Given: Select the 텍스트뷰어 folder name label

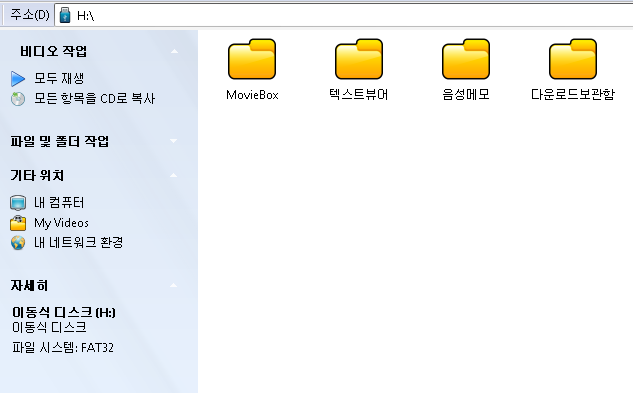Looking at the screenshot, I should (x=359, y=95).
